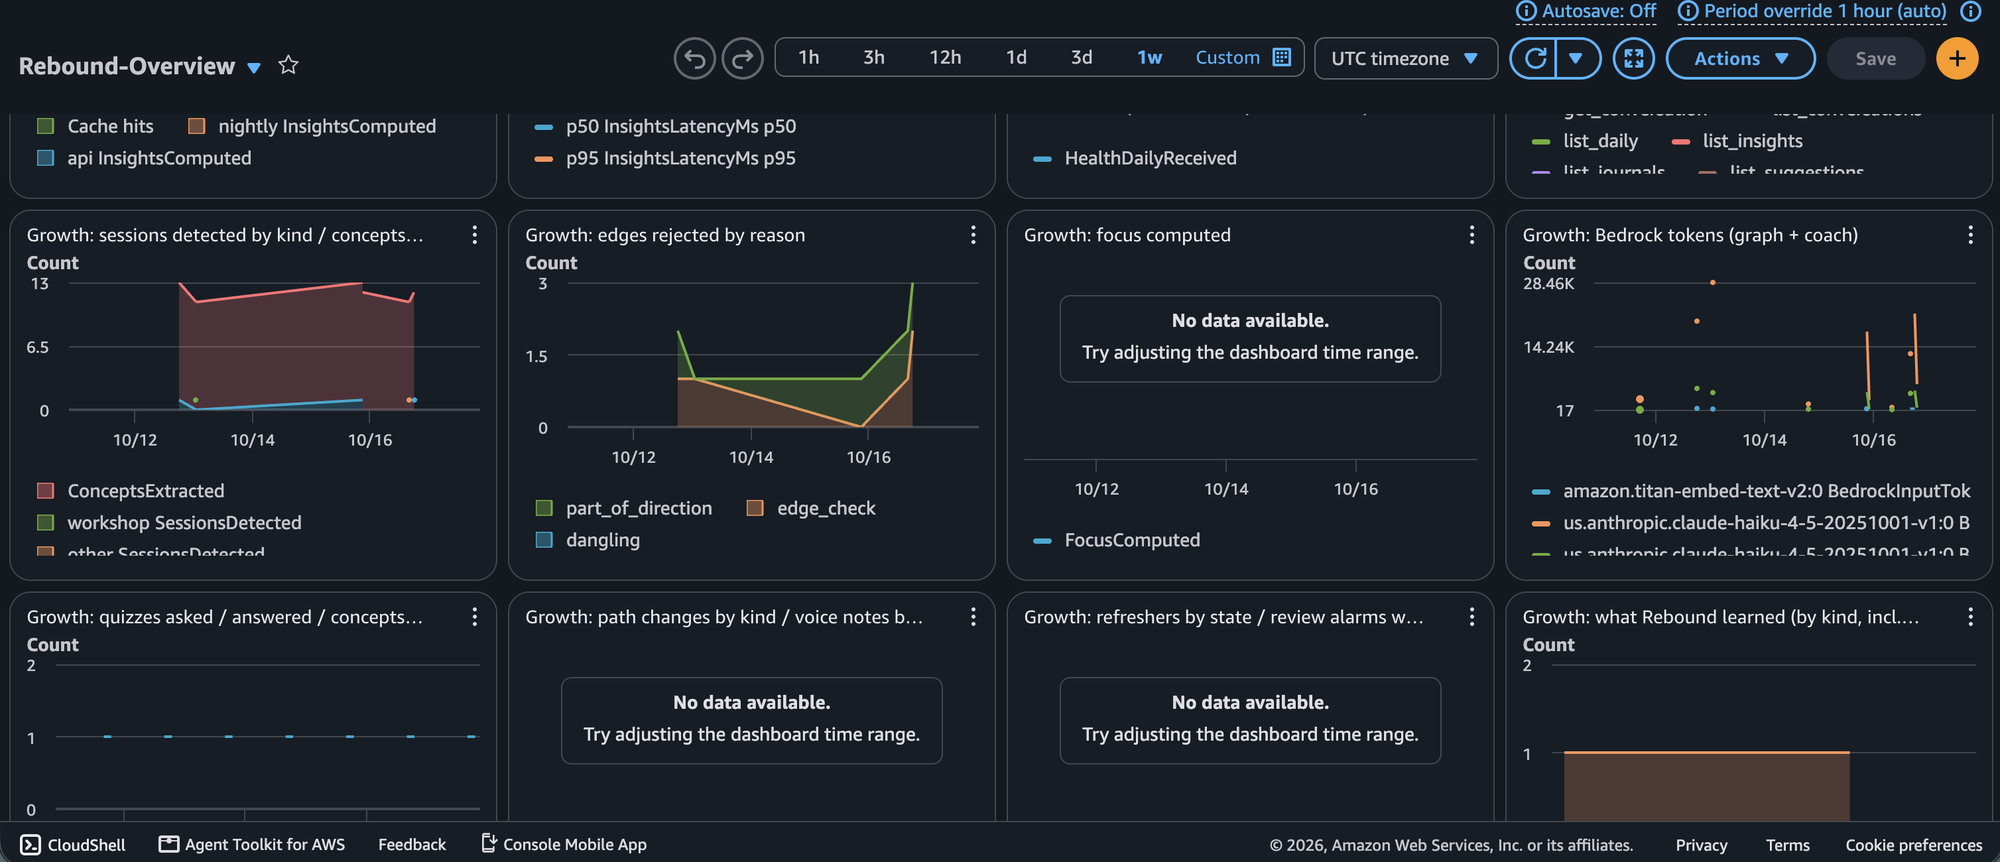The height and width of the screenshot is (862, 2000).
Task: Undo the last dashboard change
Action: click(x=695, y=59)
